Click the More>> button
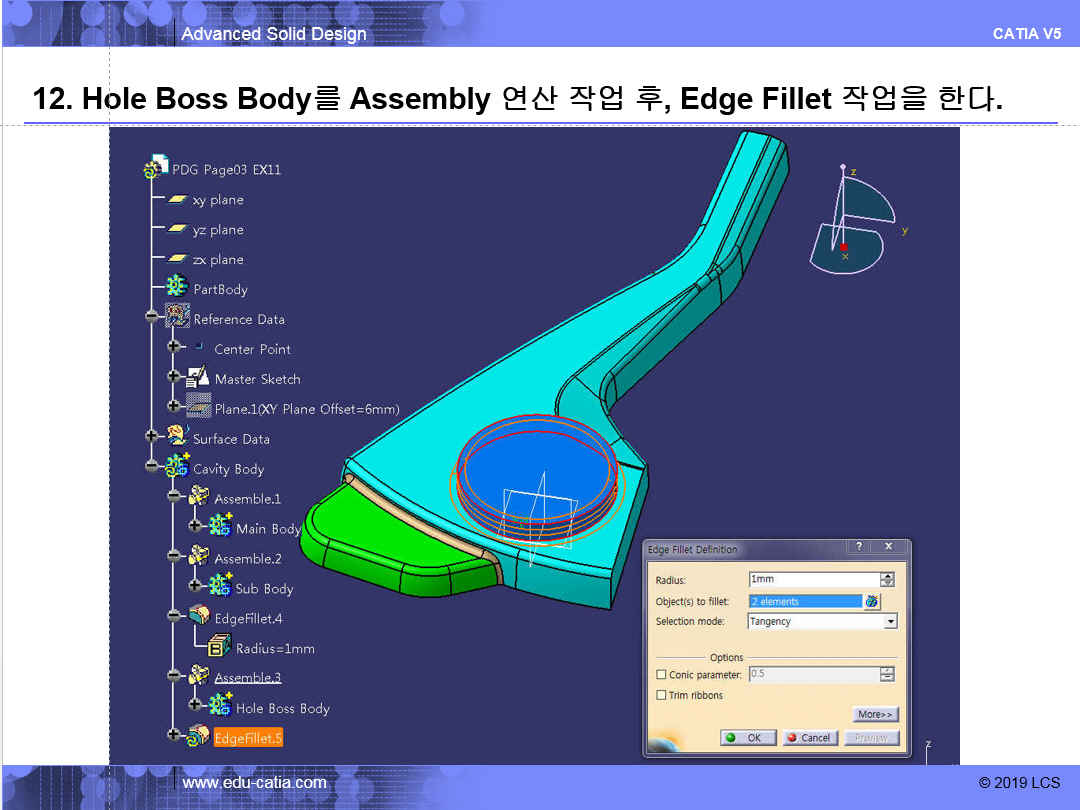 point(875,714)
